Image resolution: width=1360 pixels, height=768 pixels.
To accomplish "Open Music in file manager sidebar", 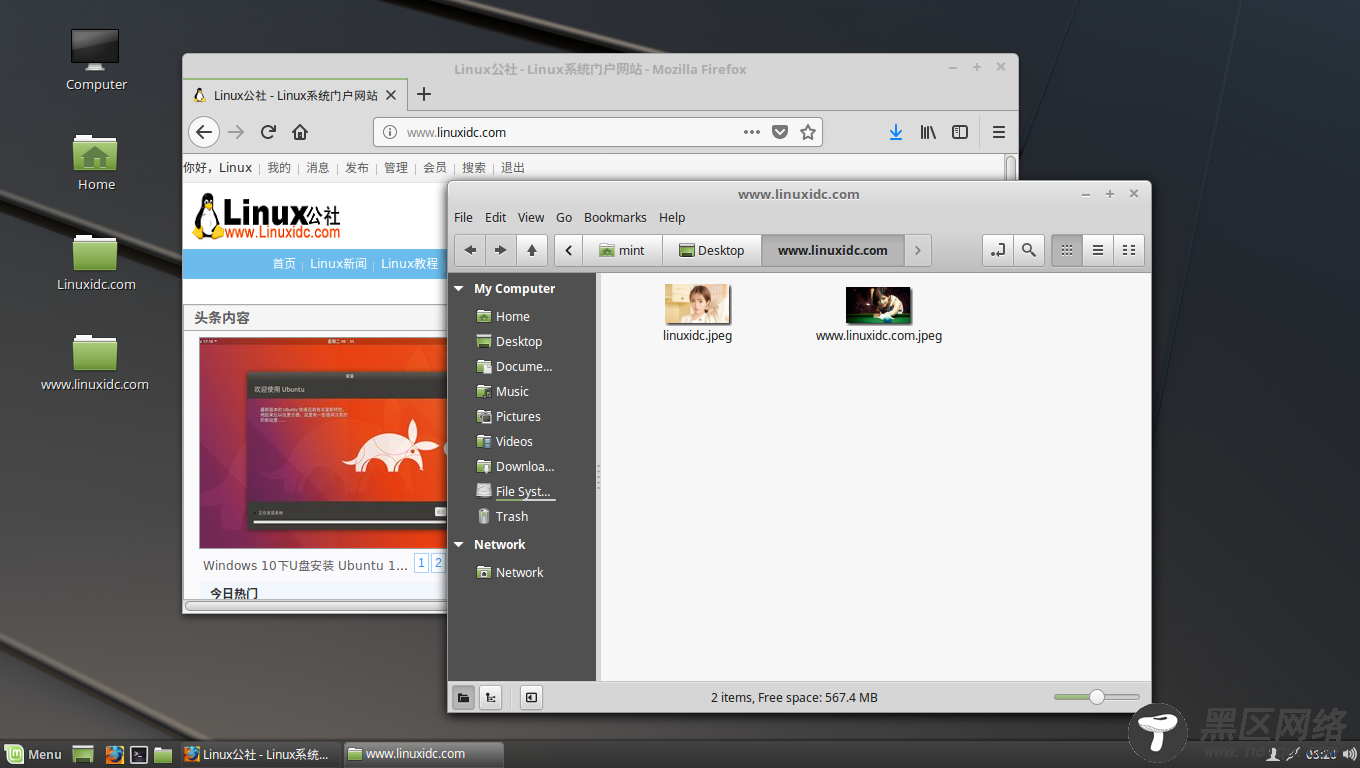I will [503, 391].
